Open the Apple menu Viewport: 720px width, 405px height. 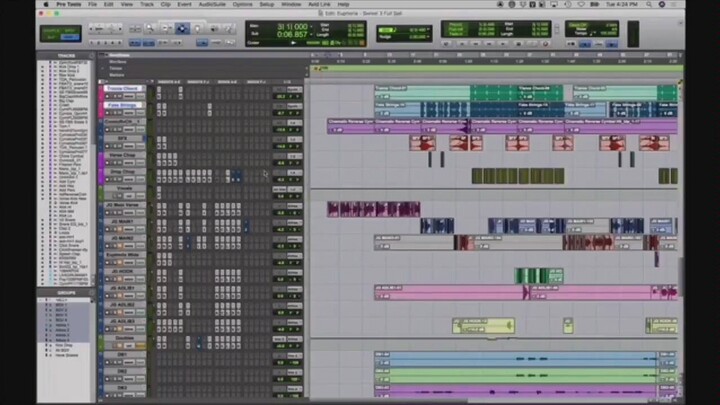point(46,4)
